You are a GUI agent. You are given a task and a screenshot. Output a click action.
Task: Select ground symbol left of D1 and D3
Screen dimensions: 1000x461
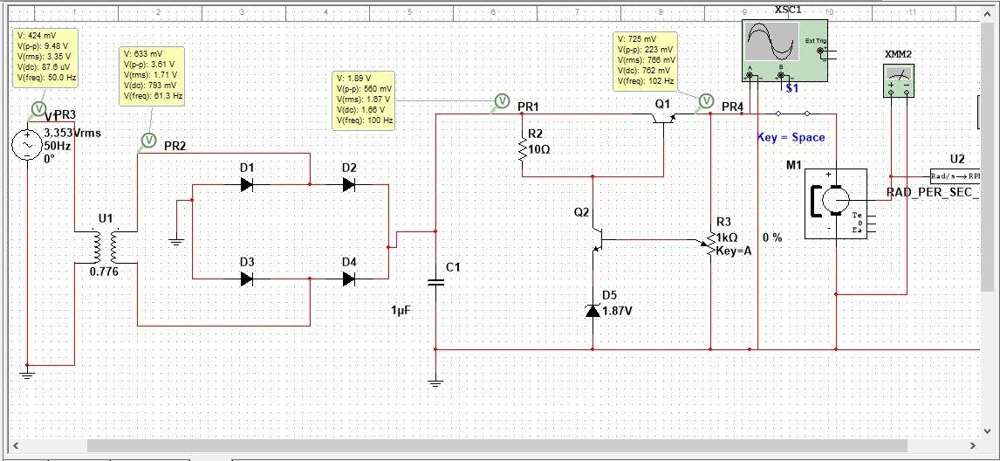[177, 242]
